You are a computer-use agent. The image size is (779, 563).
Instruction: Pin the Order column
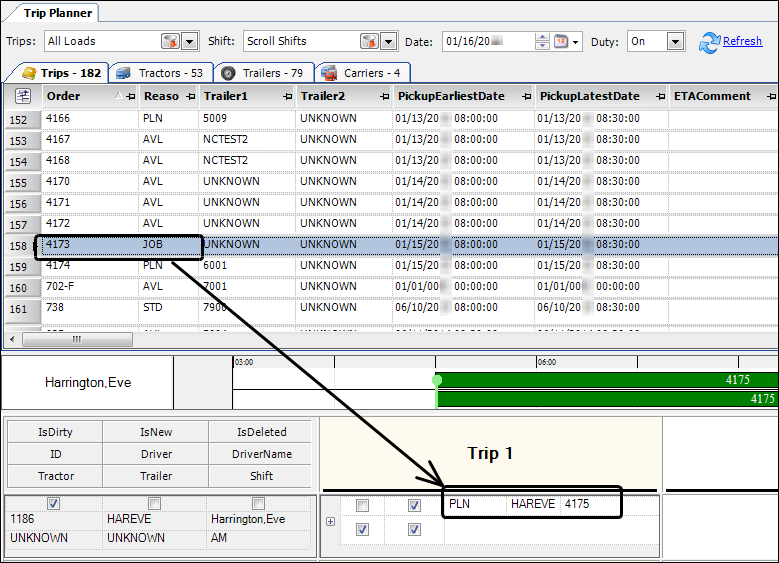pos(131,96)
